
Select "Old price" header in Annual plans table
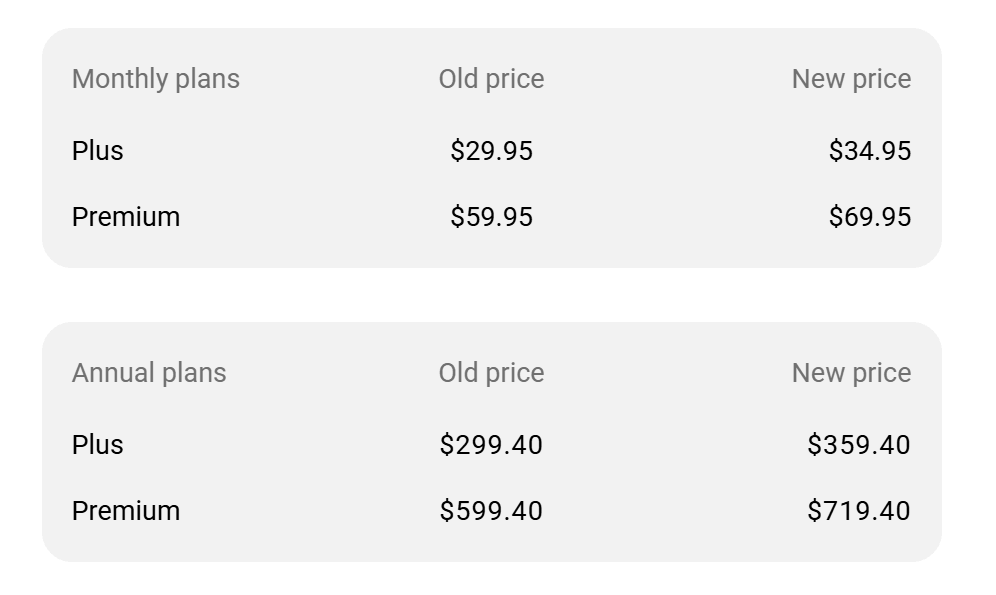(x=491, y=373)
